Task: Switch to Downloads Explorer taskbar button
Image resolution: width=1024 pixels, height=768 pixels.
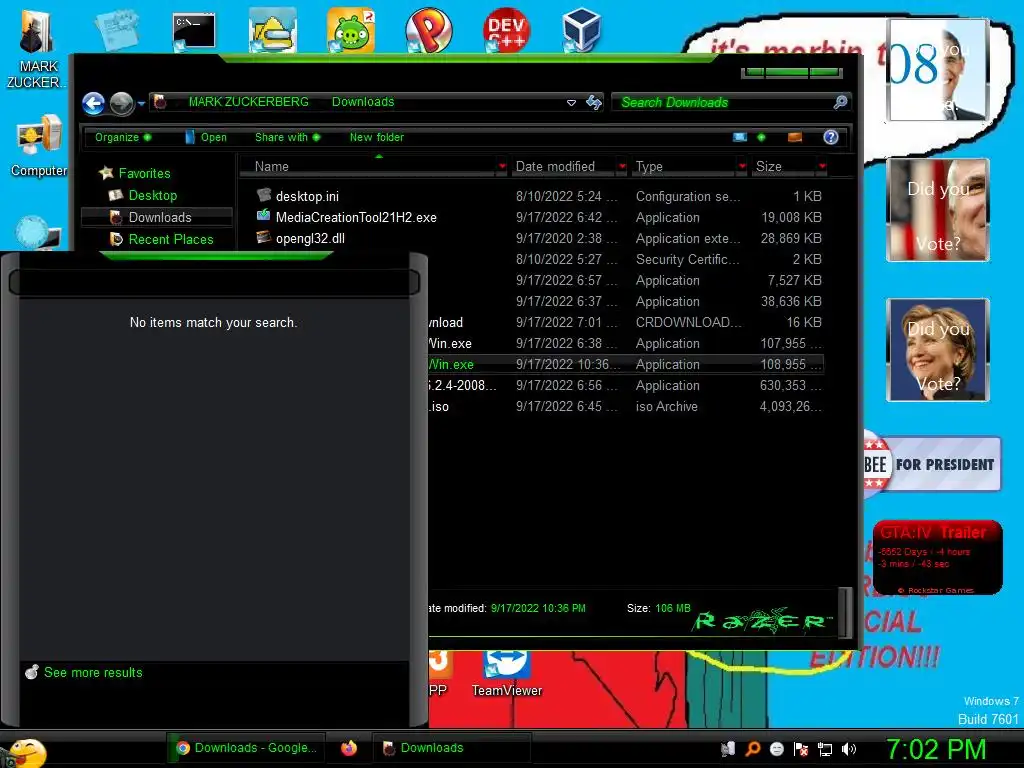Action: (x=452, y=748)
